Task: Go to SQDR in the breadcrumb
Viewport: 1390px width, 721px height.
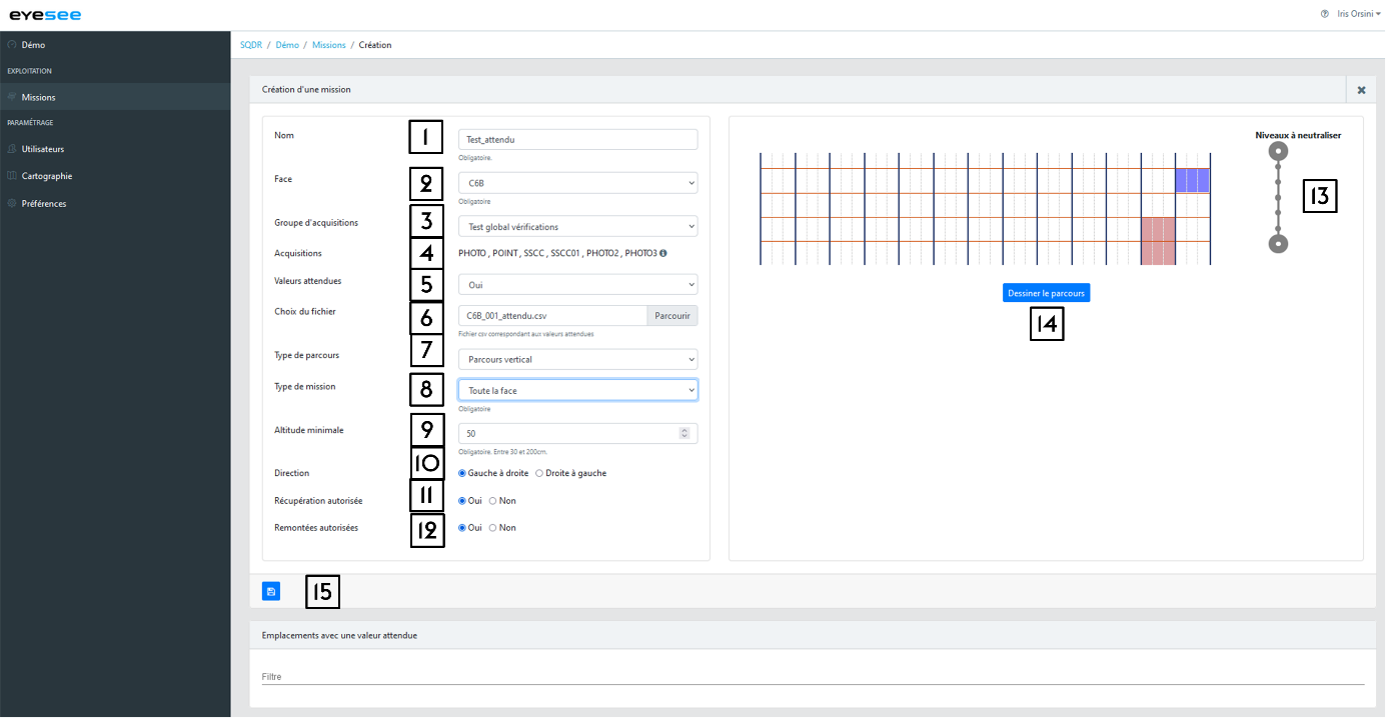Action: pos(251,45)
